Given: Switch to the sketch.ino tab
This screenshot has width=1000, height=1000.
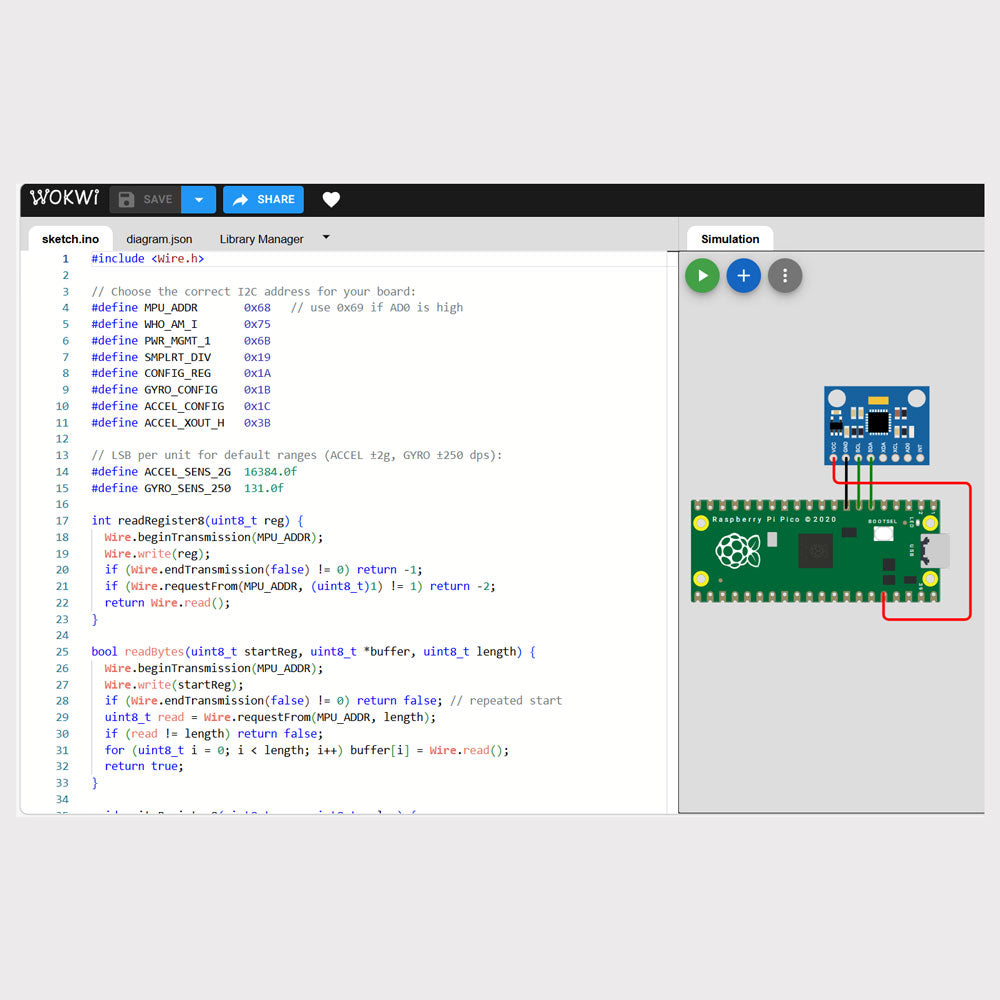Looking at the screenshot, I should point(70,239).
